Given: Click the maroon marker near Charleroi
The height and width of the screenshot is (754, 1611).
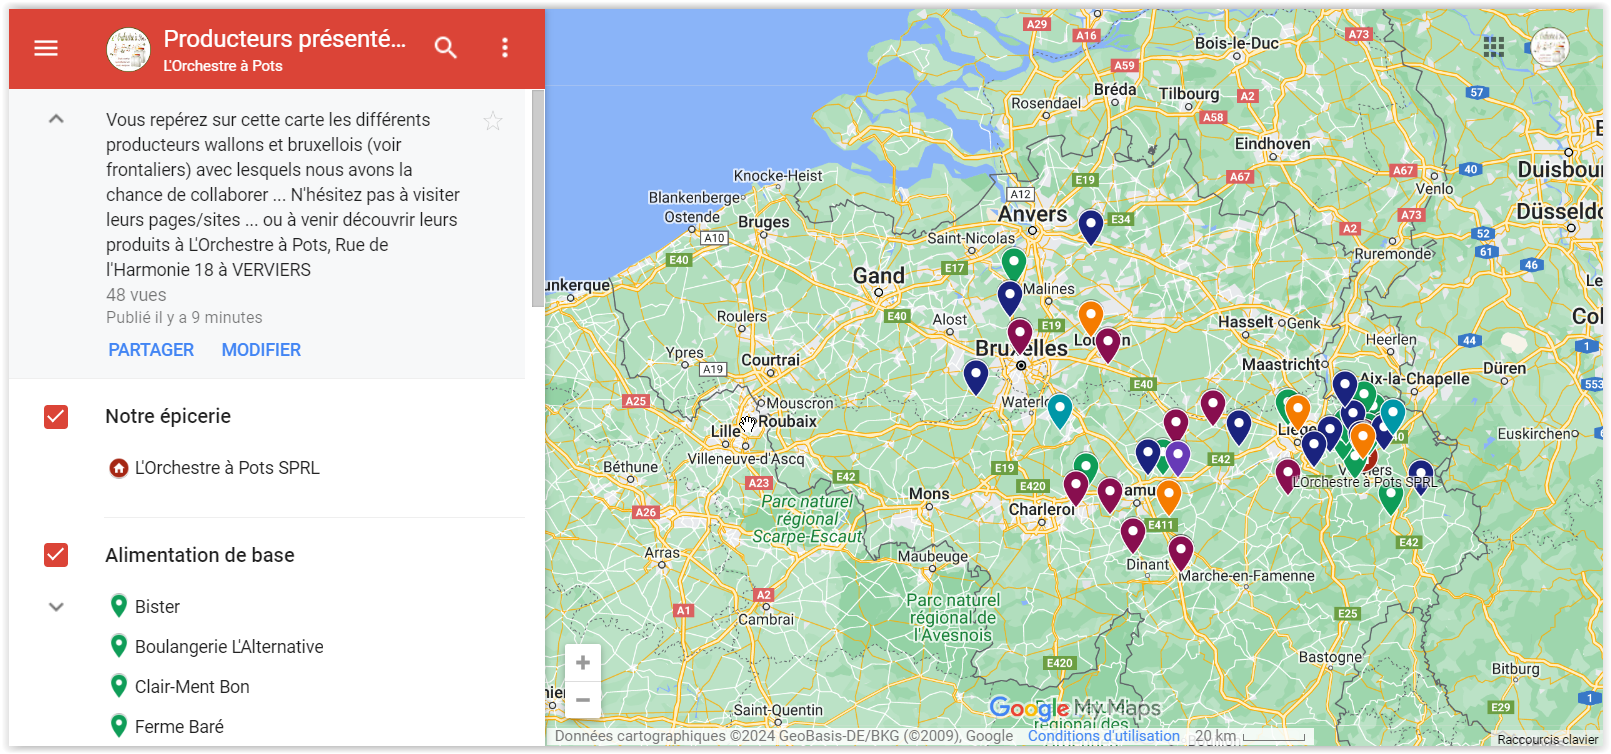Looking at the screenshot, I should pyautogui.click(x=1076, y=487).
